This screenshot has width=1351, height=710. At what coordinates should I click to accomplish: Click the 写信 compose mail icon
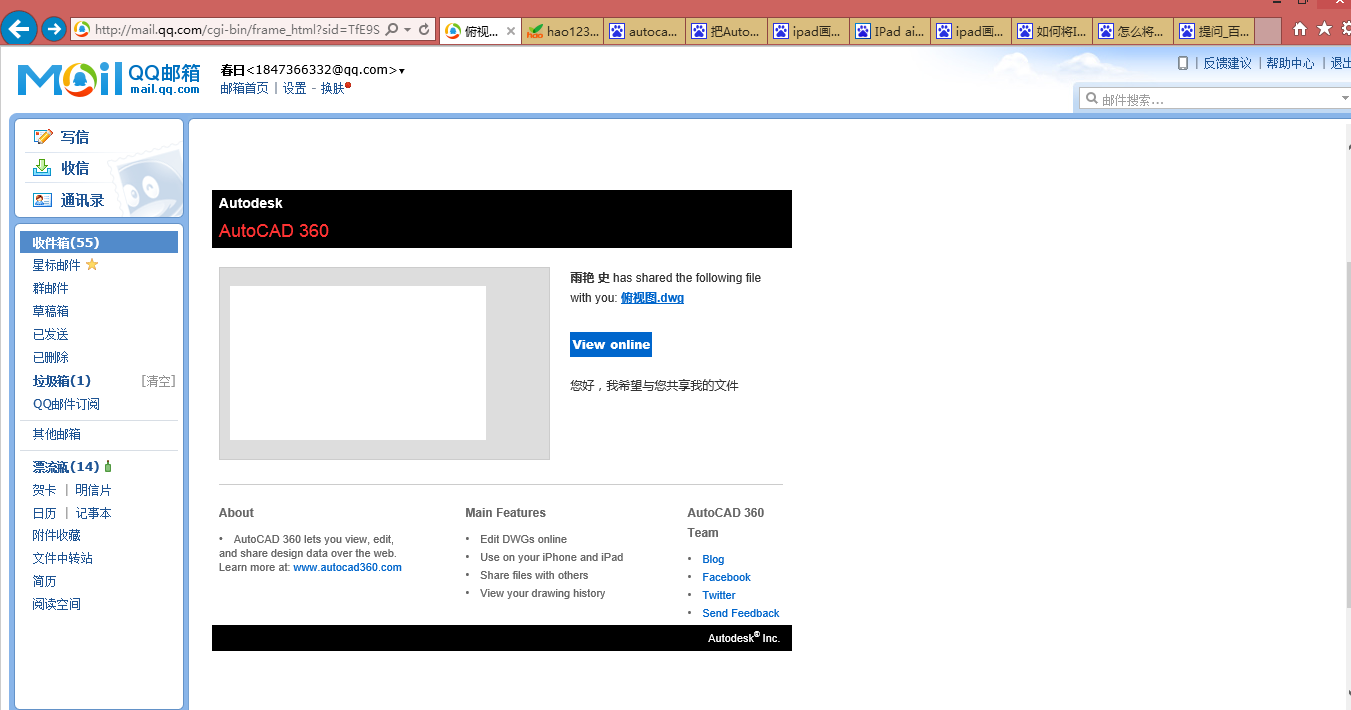(43, 137)
